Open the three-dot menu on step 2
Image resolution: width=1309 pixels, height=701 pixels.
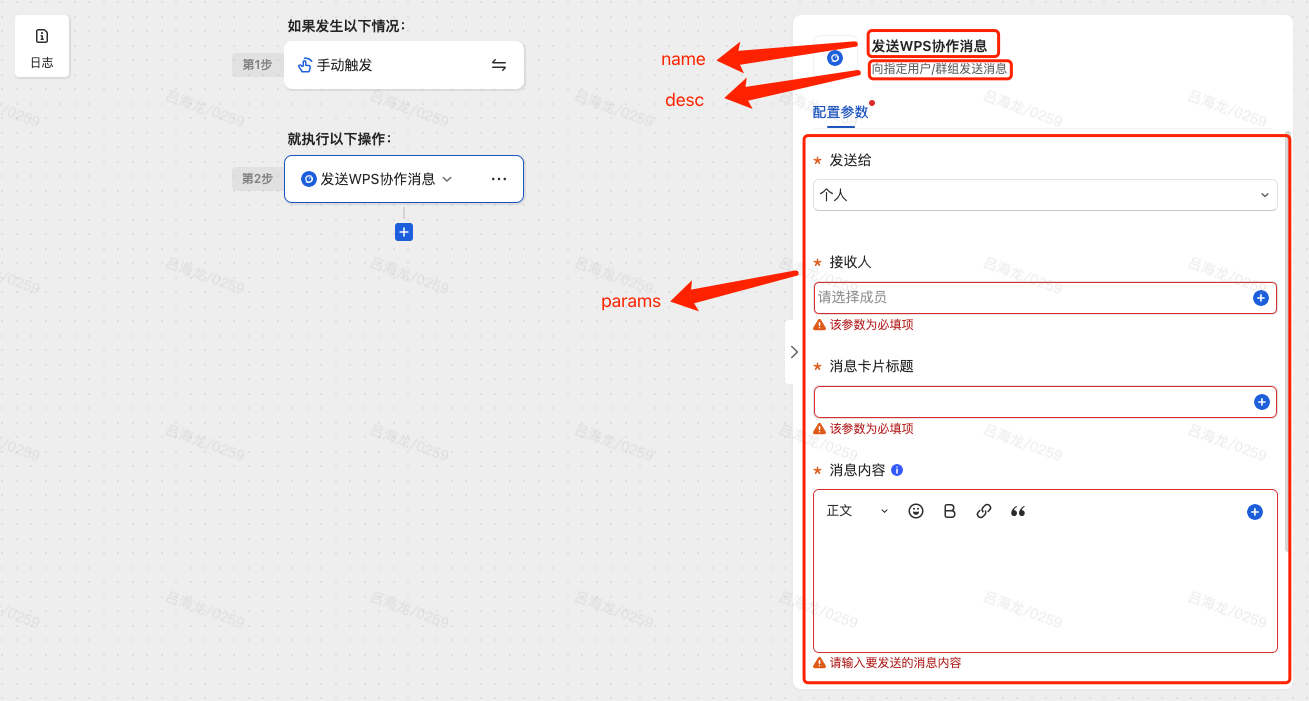coord(499,179)
